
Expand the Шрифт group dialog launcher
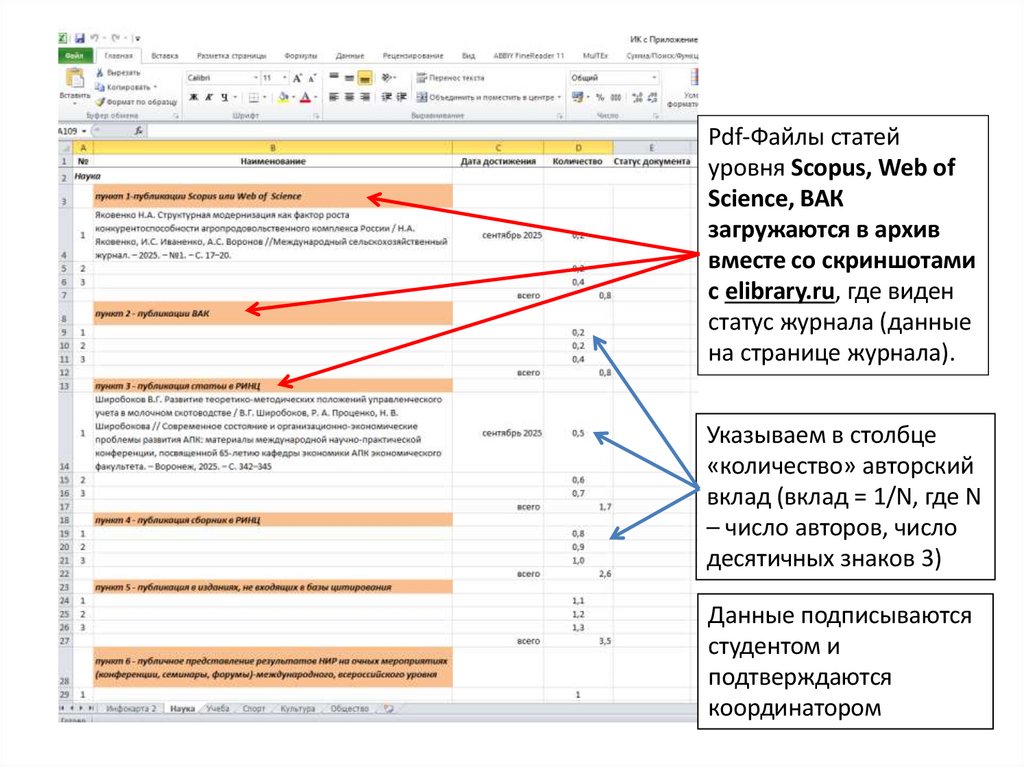click(x=316, y=116)
